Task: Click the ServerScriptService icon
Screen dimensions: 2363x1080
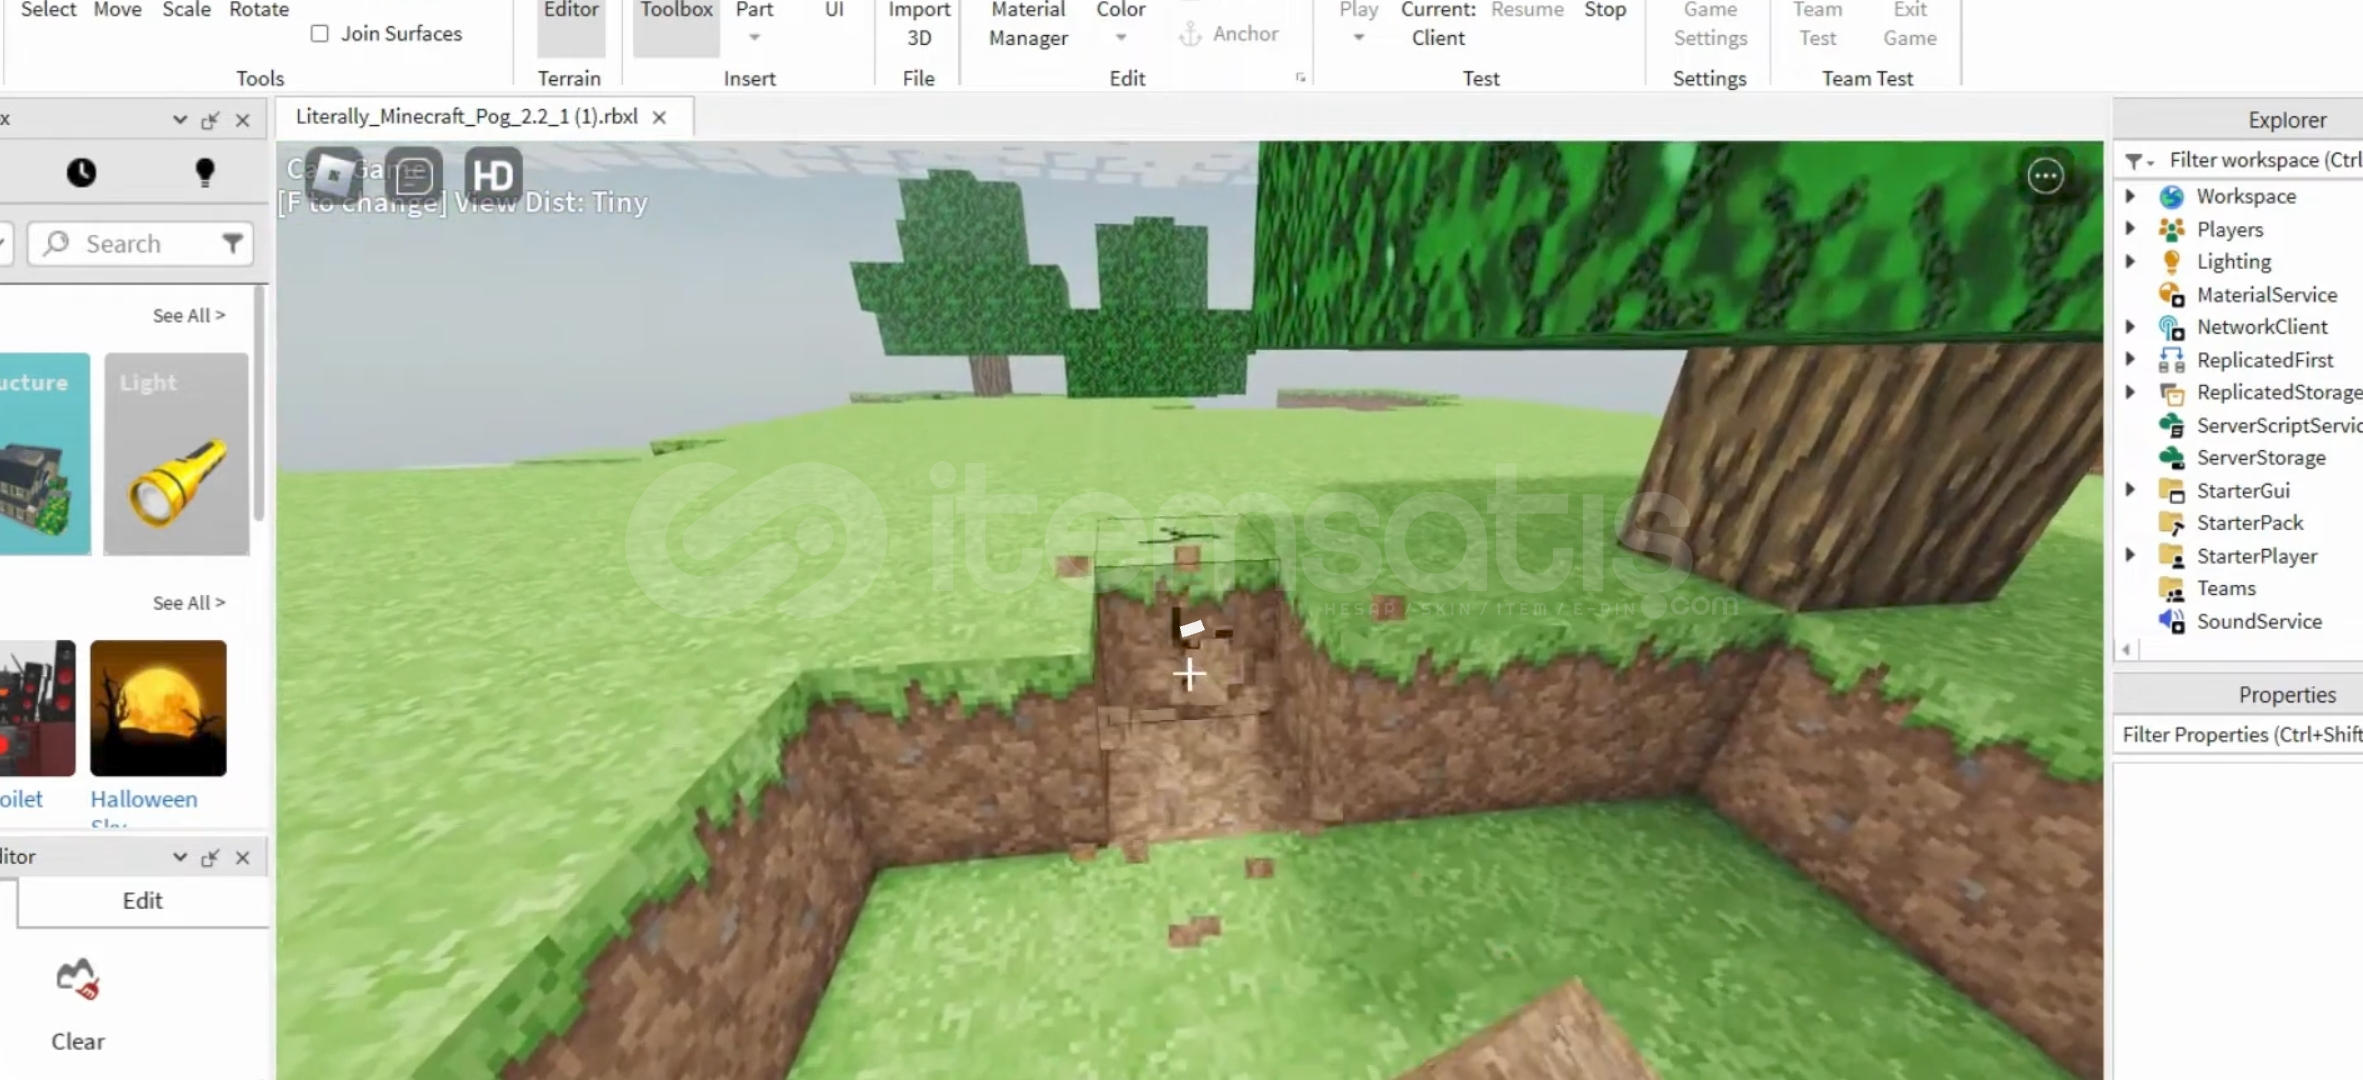Action: click(x=2171, y=425)
